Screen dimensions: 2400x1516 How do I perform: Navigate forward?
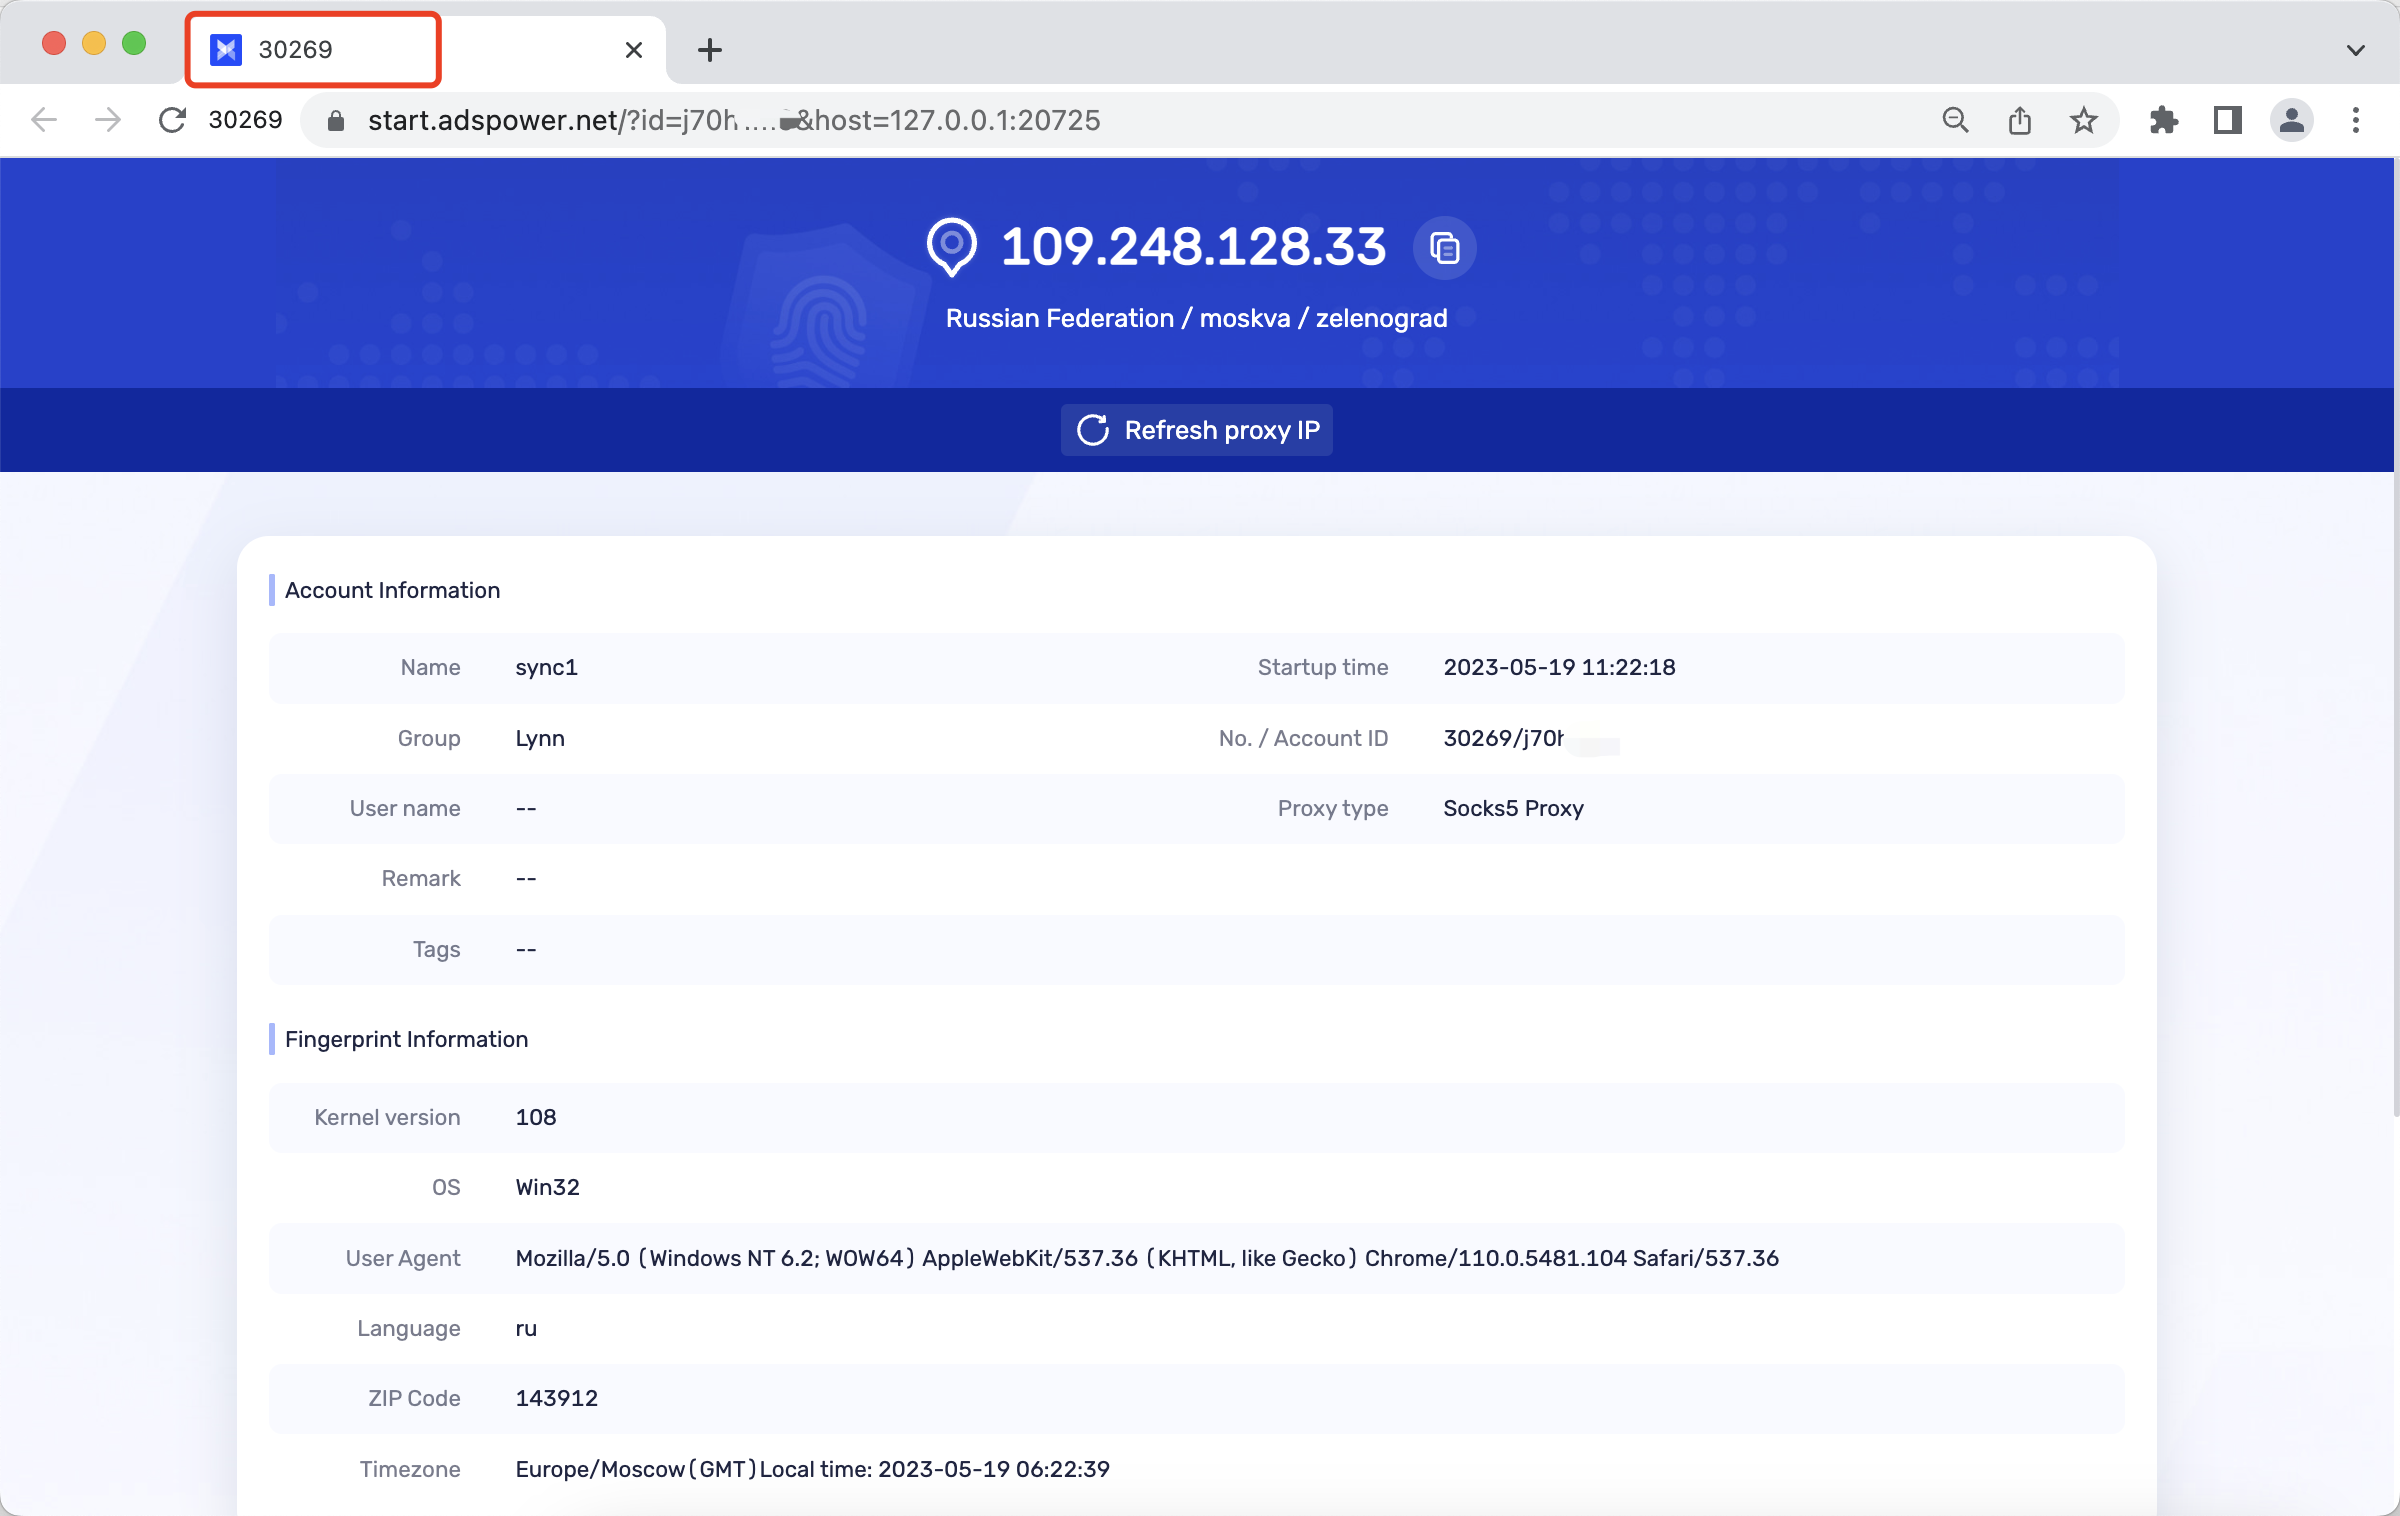(x=107, y=120)
